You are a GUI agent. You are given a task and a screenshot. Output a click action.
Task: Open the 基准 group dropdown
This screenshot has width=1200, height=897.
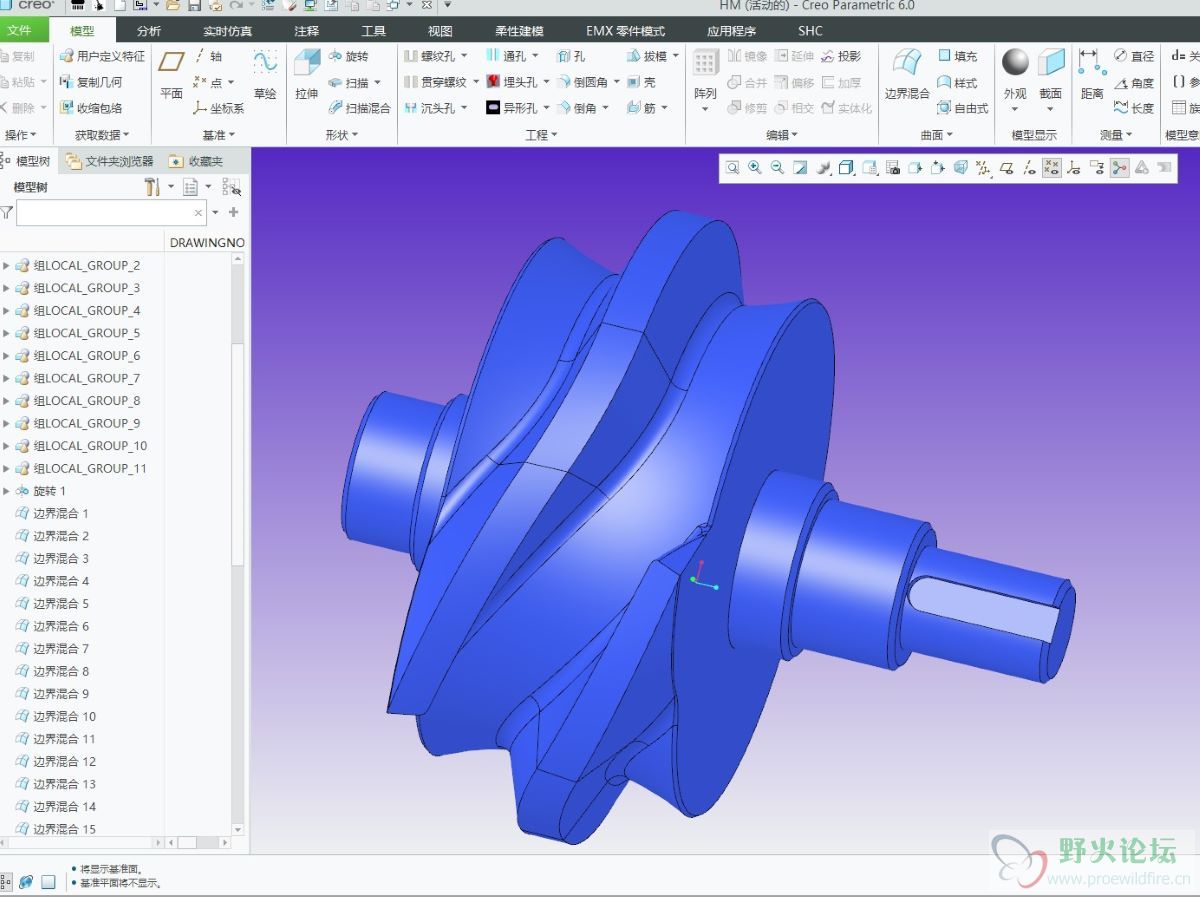click(x=219, y=134)
